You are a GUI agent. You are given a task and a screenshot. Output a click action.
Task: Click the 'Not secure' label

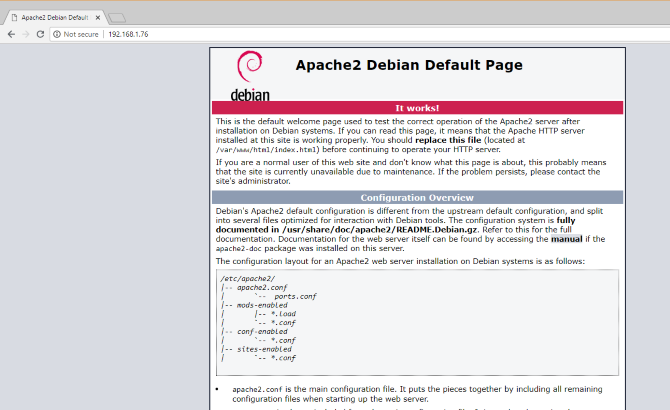(x=81, y=34)
